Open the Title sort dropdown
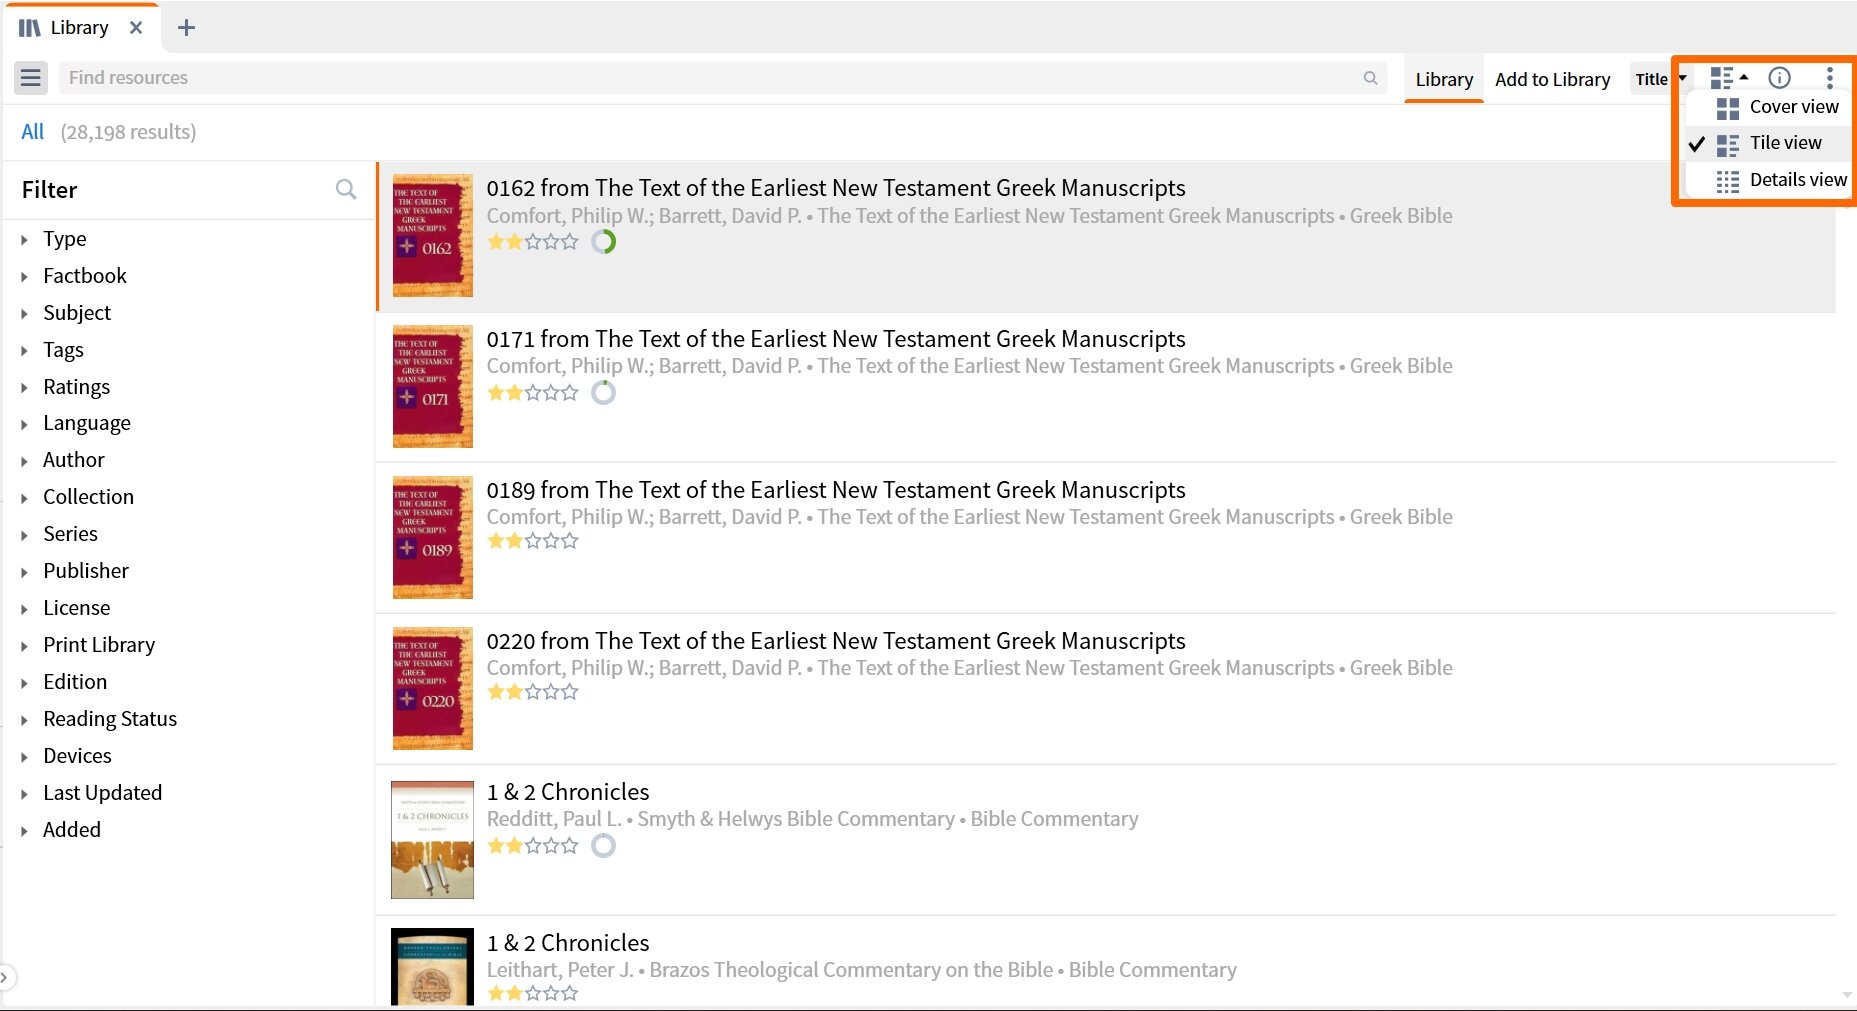 click(1661, 79)
